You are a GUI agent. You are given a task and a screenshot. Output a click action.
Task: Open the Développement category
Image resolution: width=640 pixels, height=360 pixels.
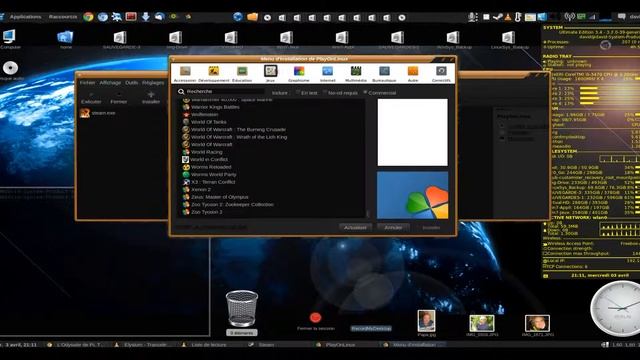pyautogui.click(x=213, y=74)
